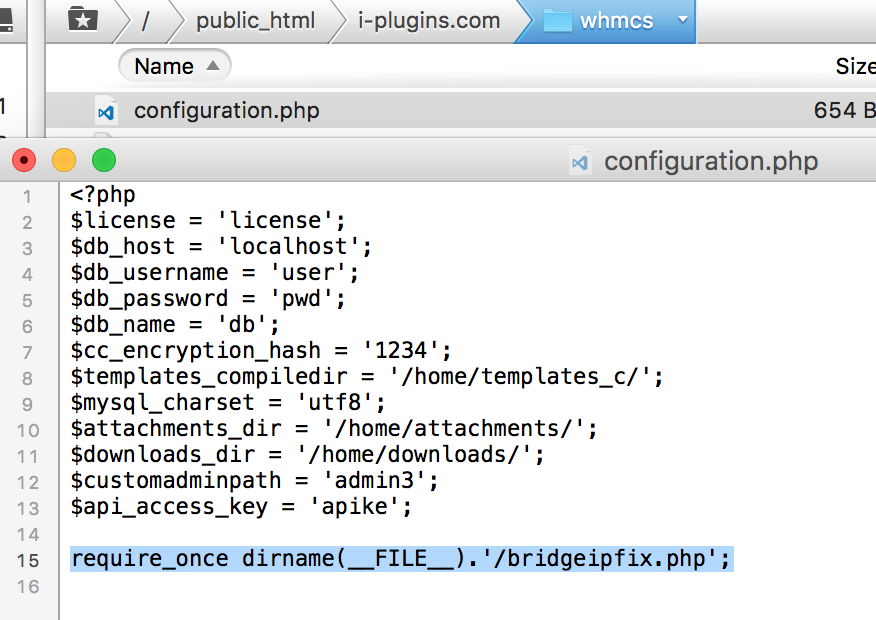The height and width of the screenshot is (620, 876).
Task: Place cursor on the $db_password line
Action: (208, 299)
